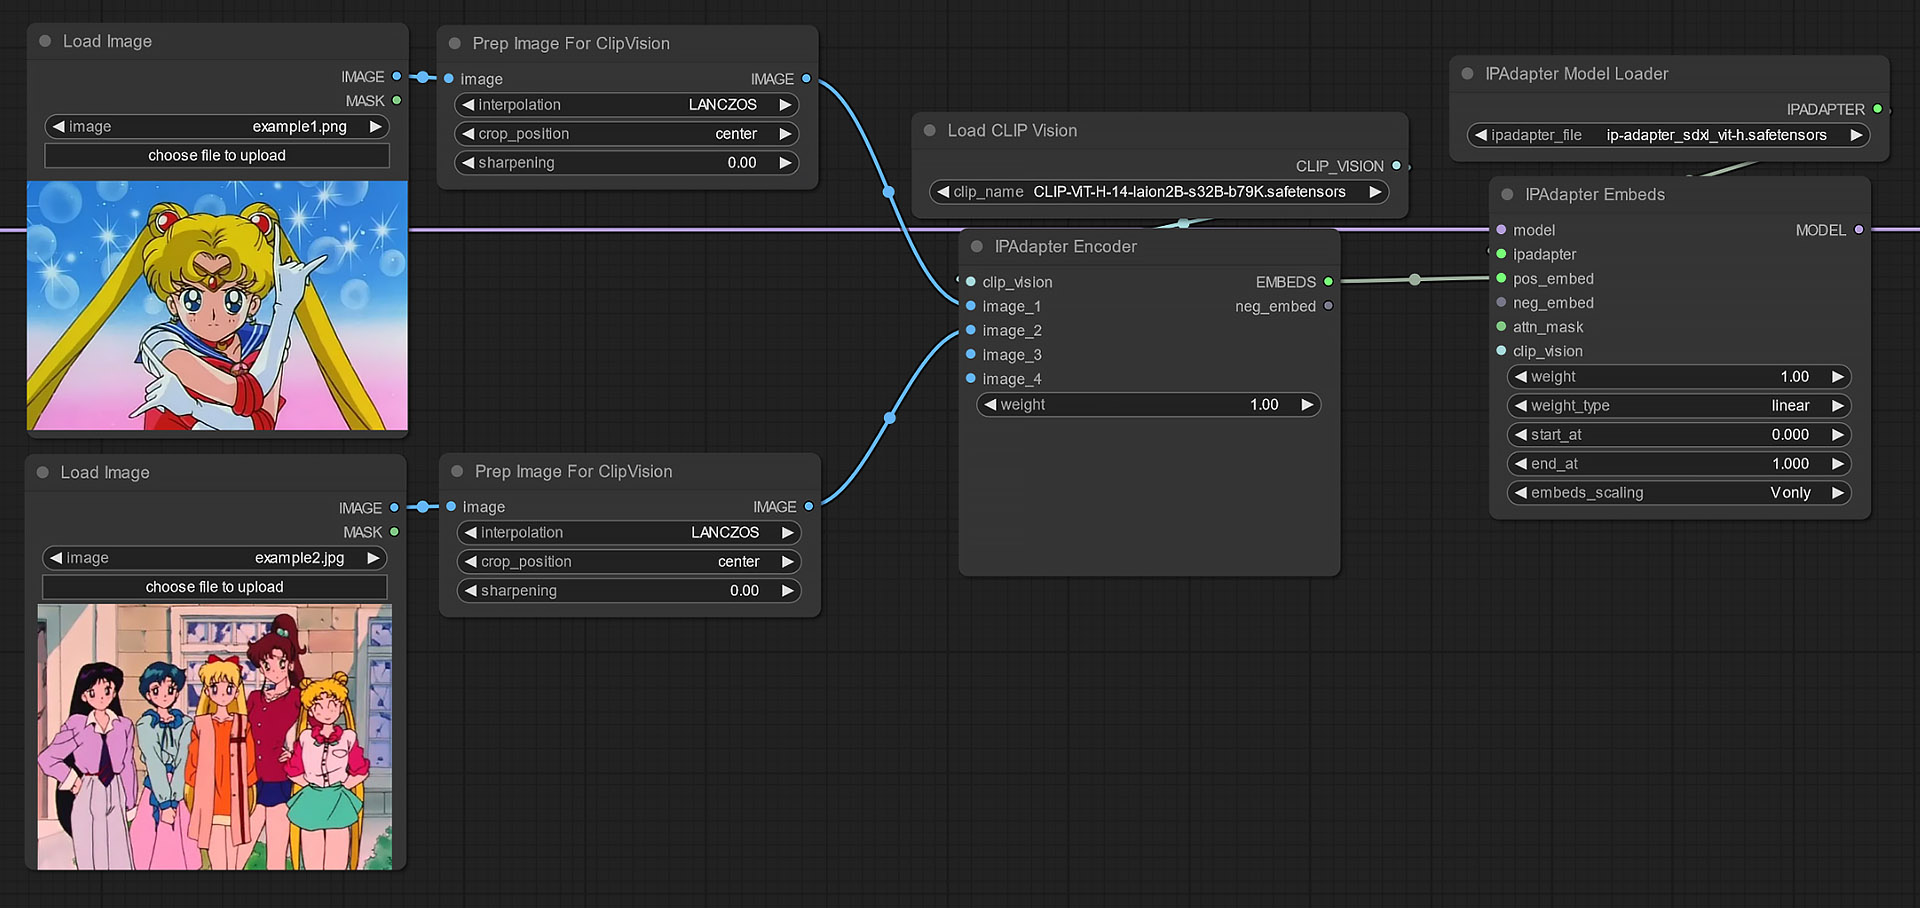Click right arrow of ipadapter_file selector
The height and width of the screenshot is (908, 1920).
pyautogui.click(x=1856, y=135)
